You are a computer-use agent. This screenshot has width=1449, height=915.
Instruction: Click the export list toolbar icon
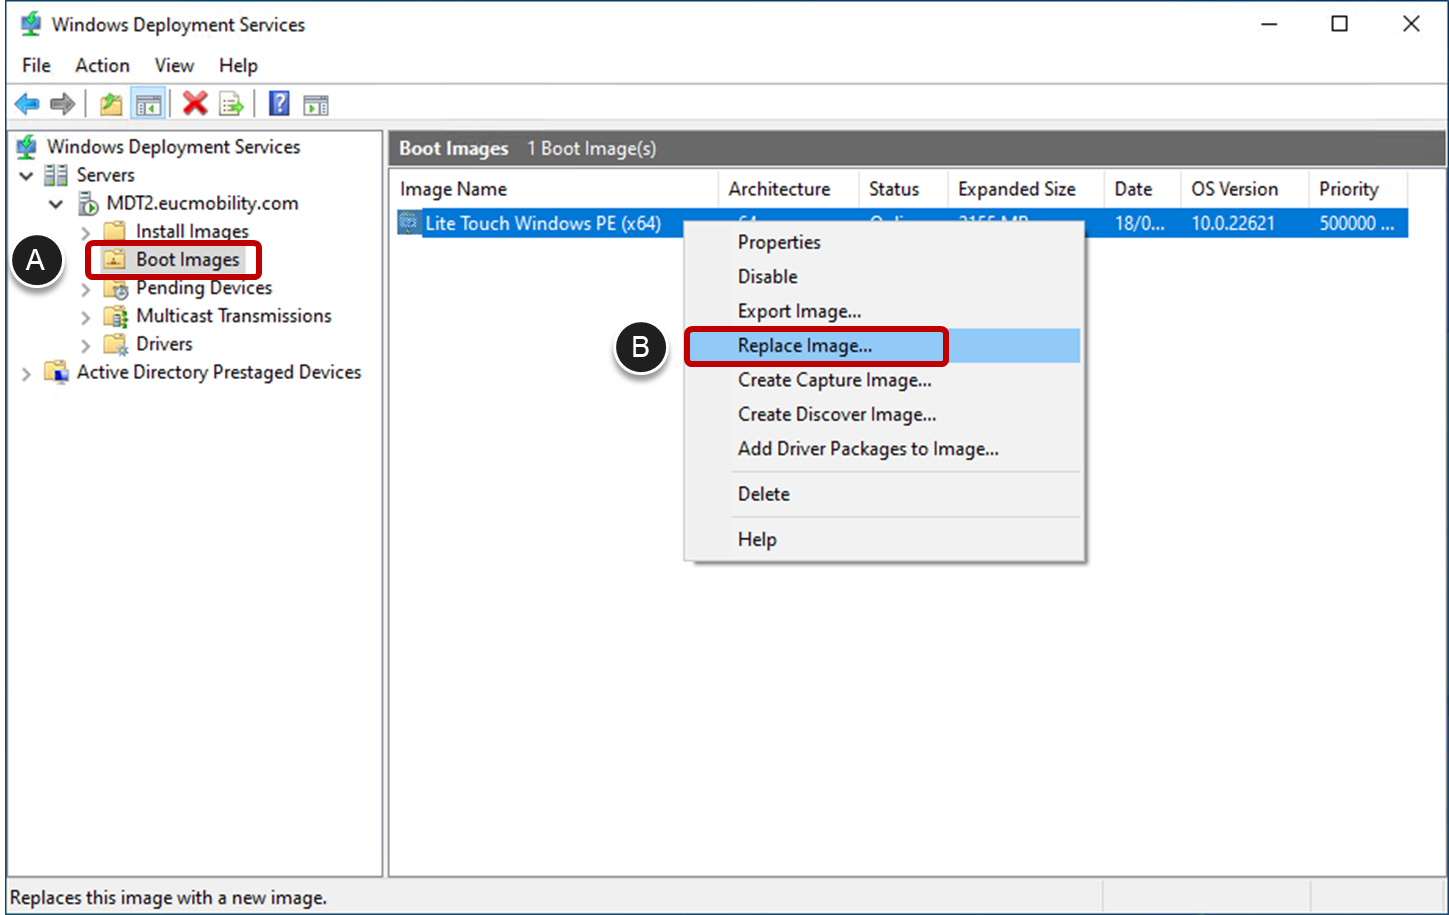[x=231, y=103]
